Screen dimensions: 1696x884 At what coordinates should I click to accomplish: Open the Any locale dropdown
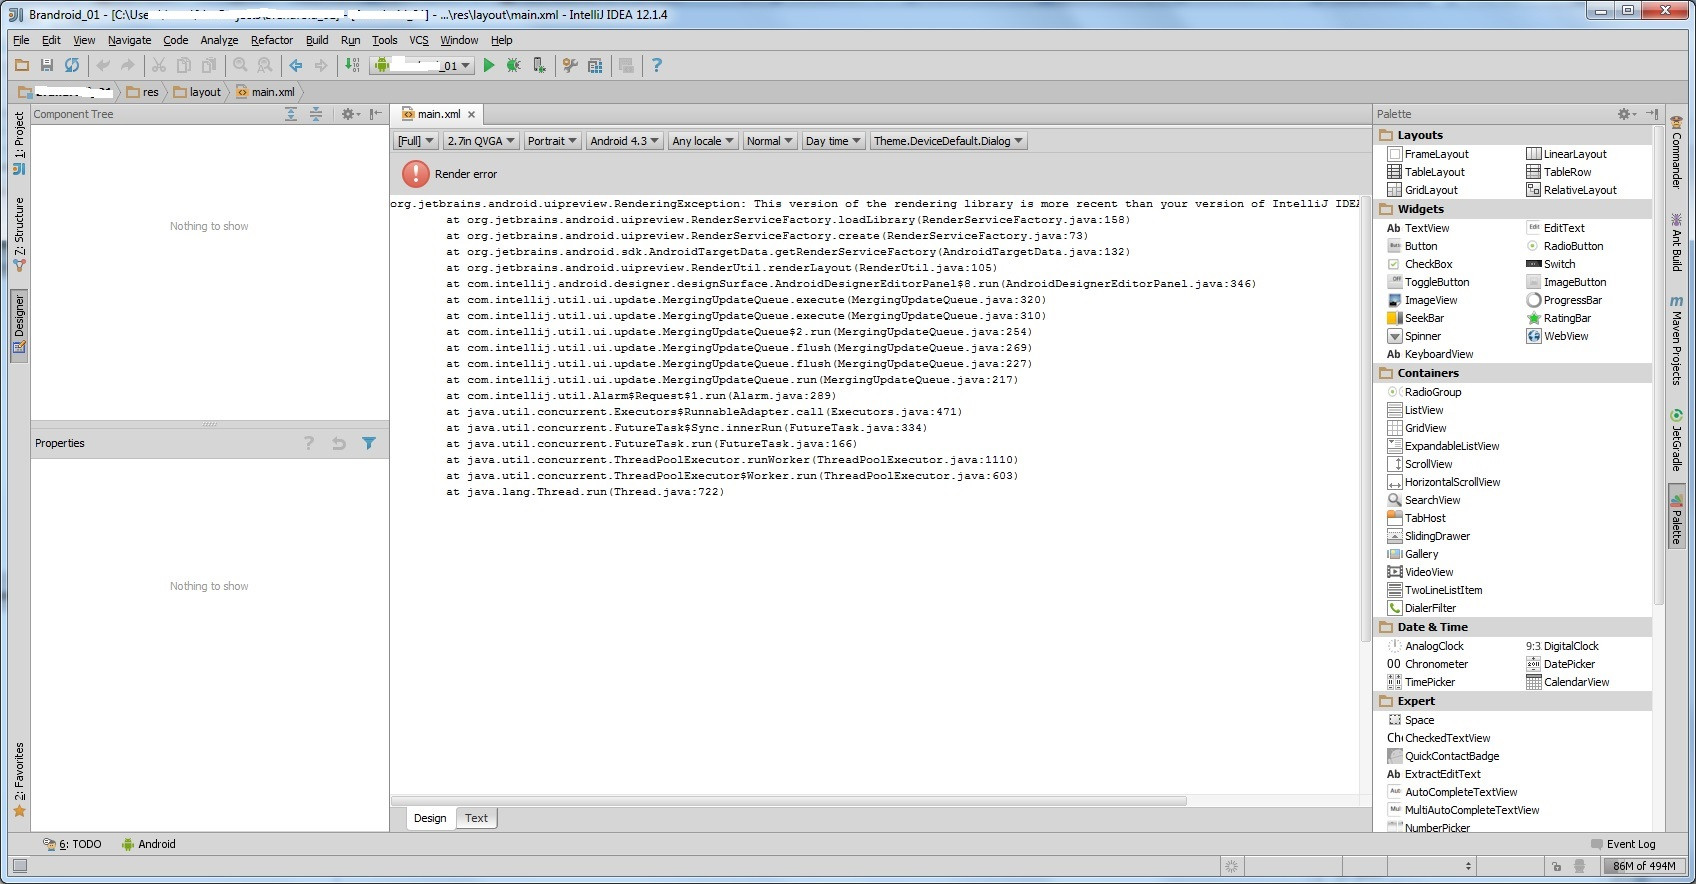(x=704, y=141)
